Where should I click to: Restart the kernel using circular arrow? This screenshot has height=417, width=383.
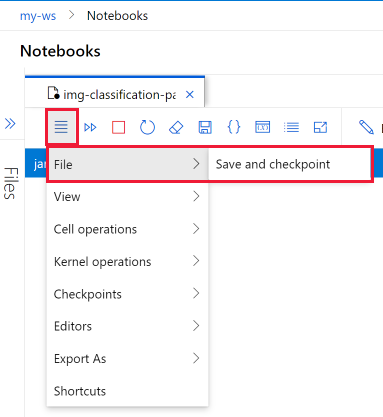[147, 127]
